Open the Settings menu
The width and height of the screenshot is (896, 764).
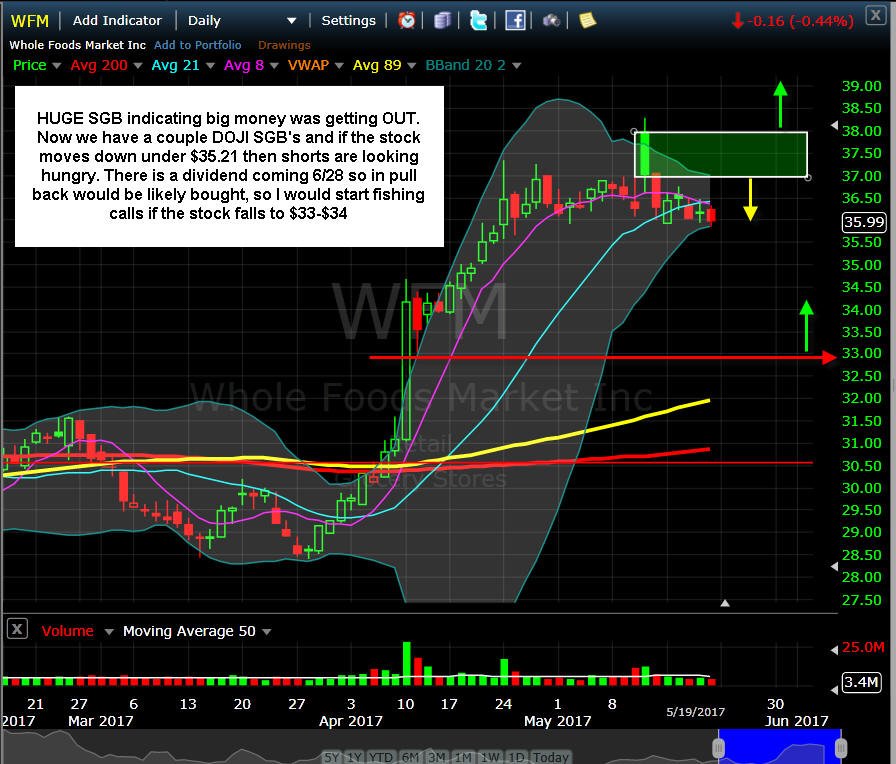point(349,21)
